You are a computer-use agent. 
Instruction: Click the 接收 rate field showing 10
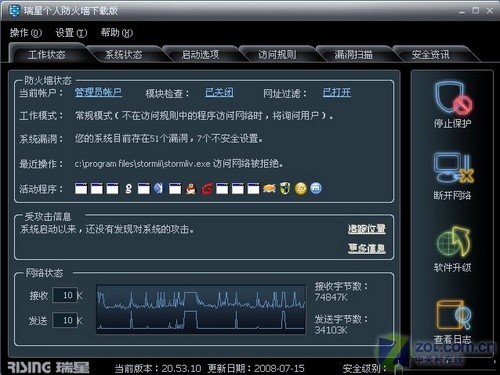tap(65, 295)
